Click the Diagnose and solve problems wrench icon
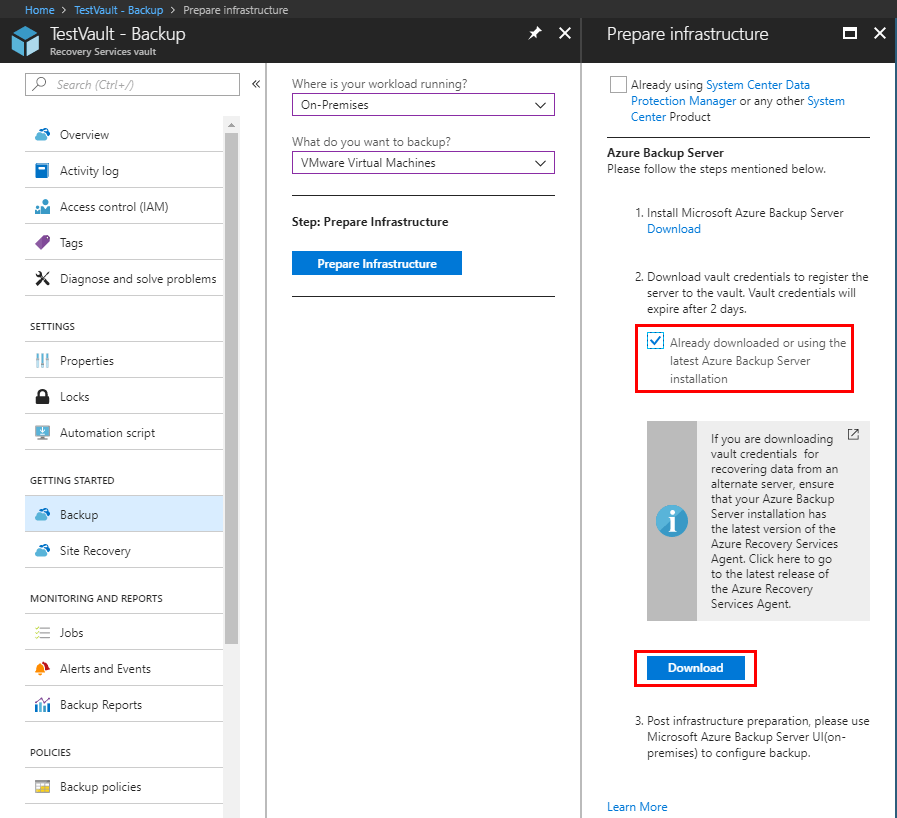This screenshot has height=818, width=897. pyautogui.click(x=42, y=279)
